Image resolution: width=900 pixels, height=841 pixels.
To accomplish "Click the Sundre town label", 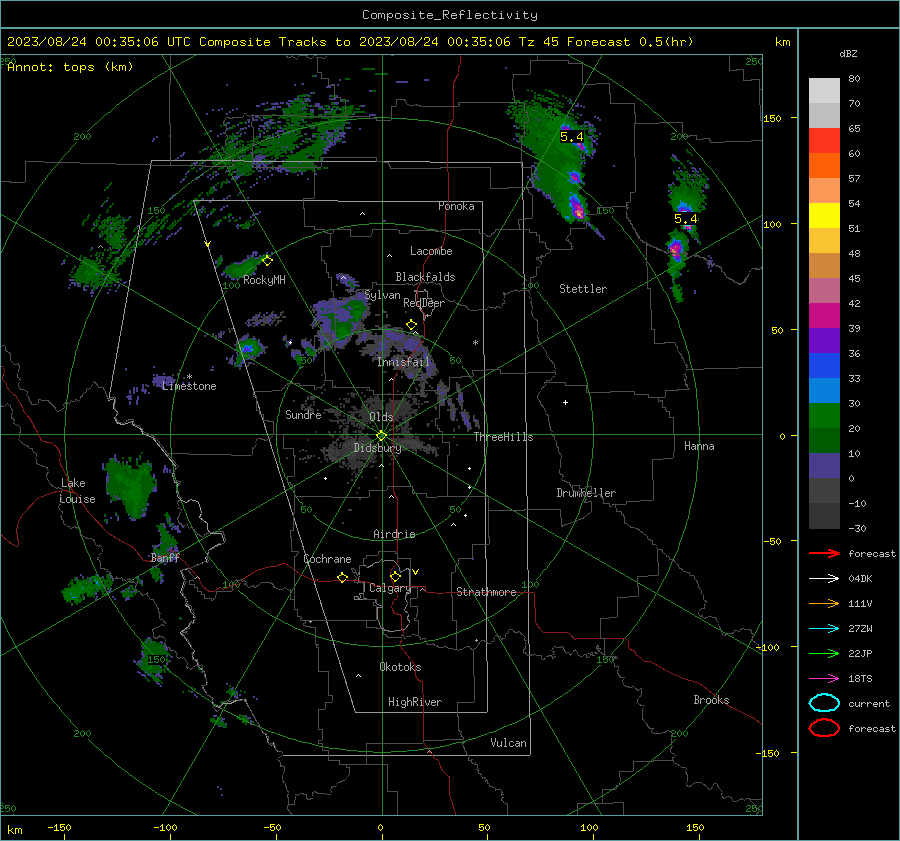I will click(x=303, y=414).
